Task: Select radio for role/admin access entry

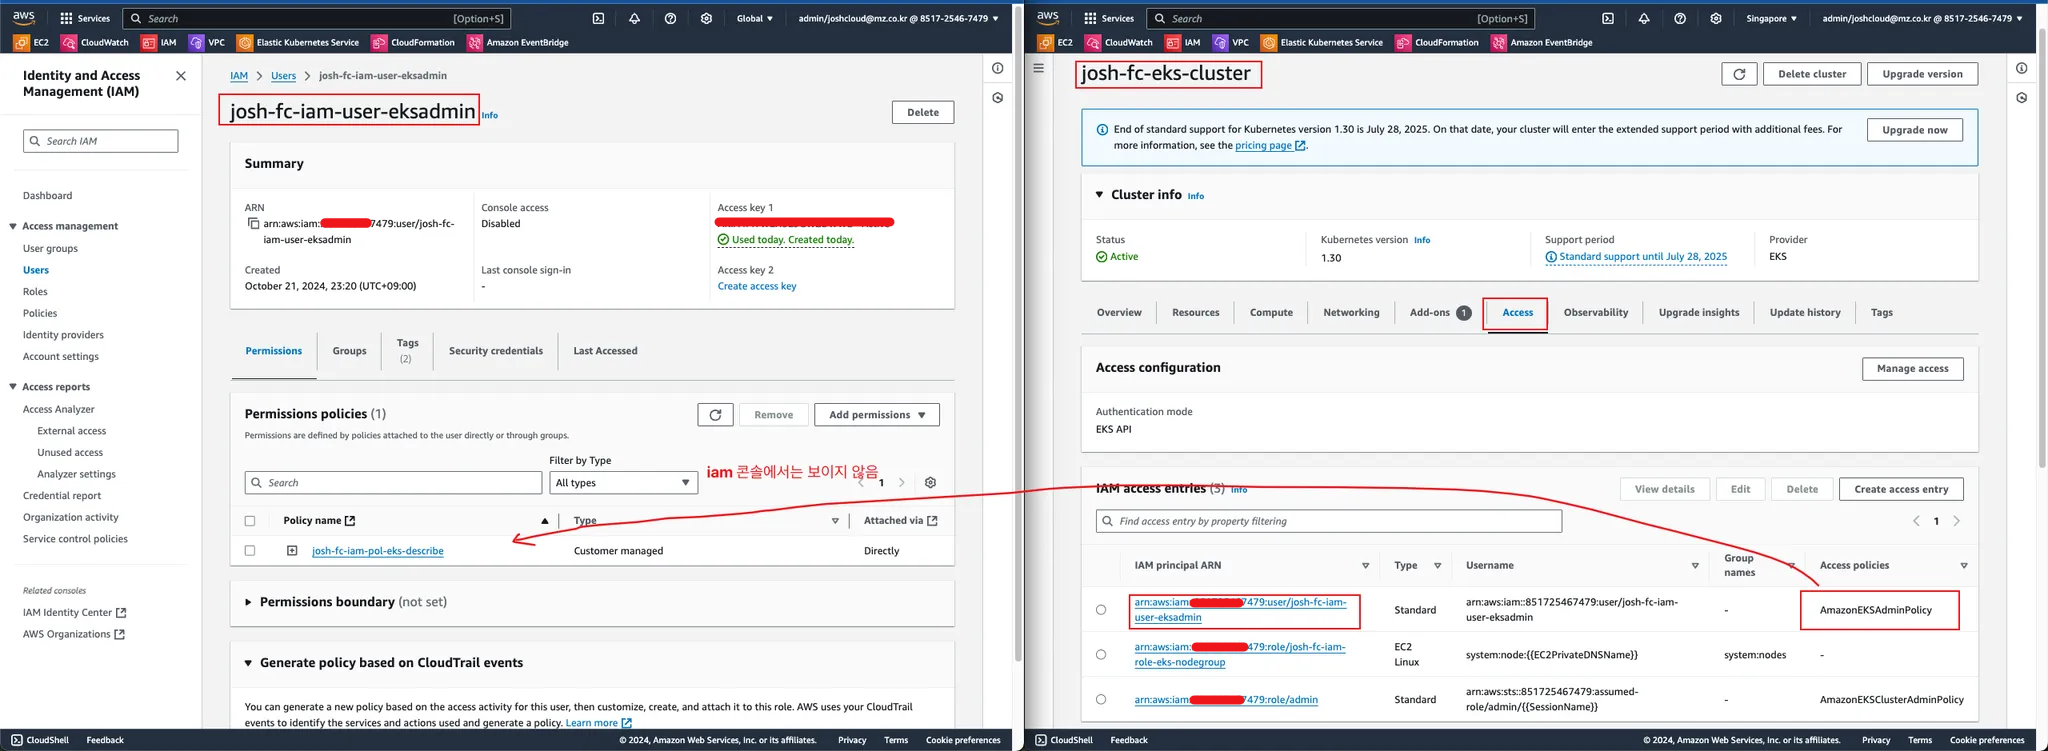Action: coord(1101,700)
